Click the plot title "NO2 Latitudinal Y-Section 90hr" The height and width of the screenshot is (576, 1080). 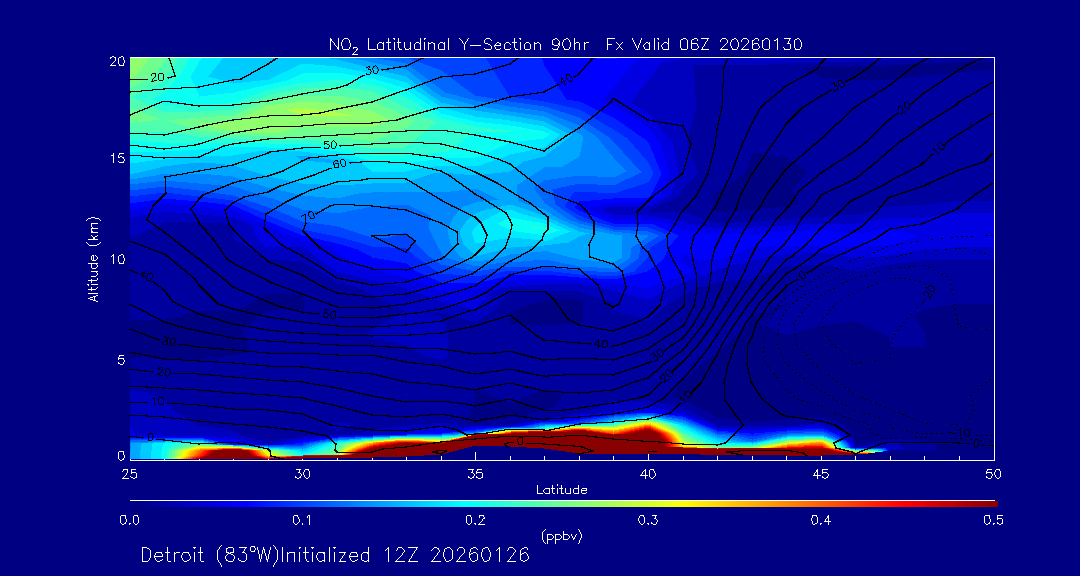(x=461, y=45)
